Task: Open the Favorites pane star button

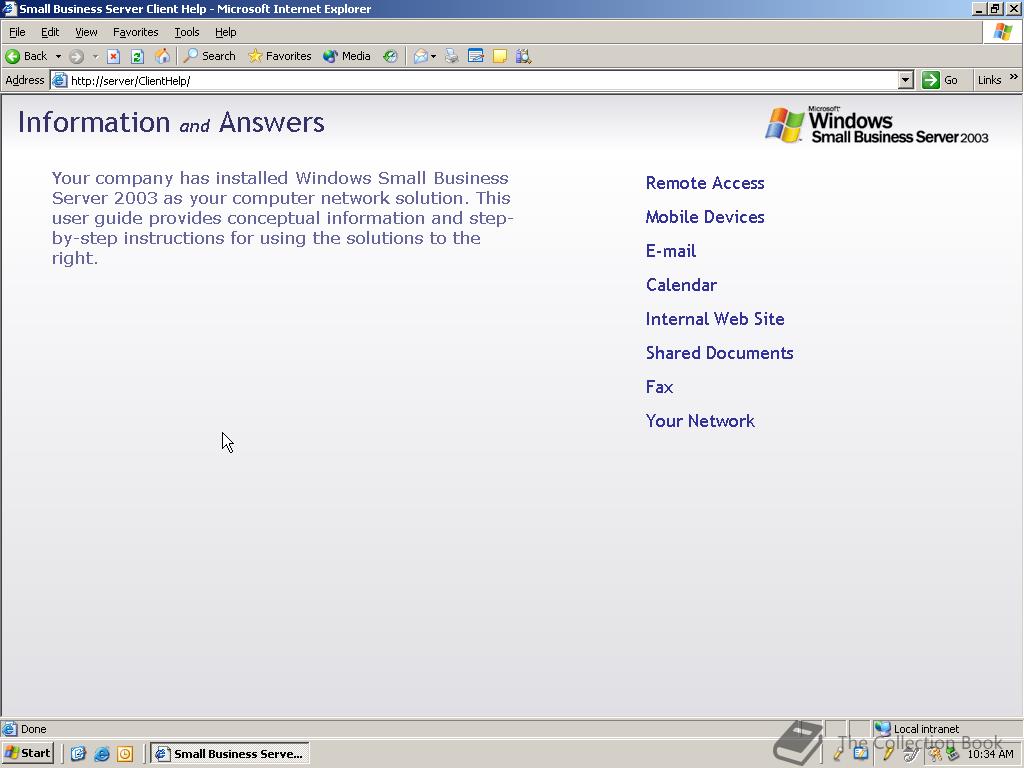Action: (280, 56)
